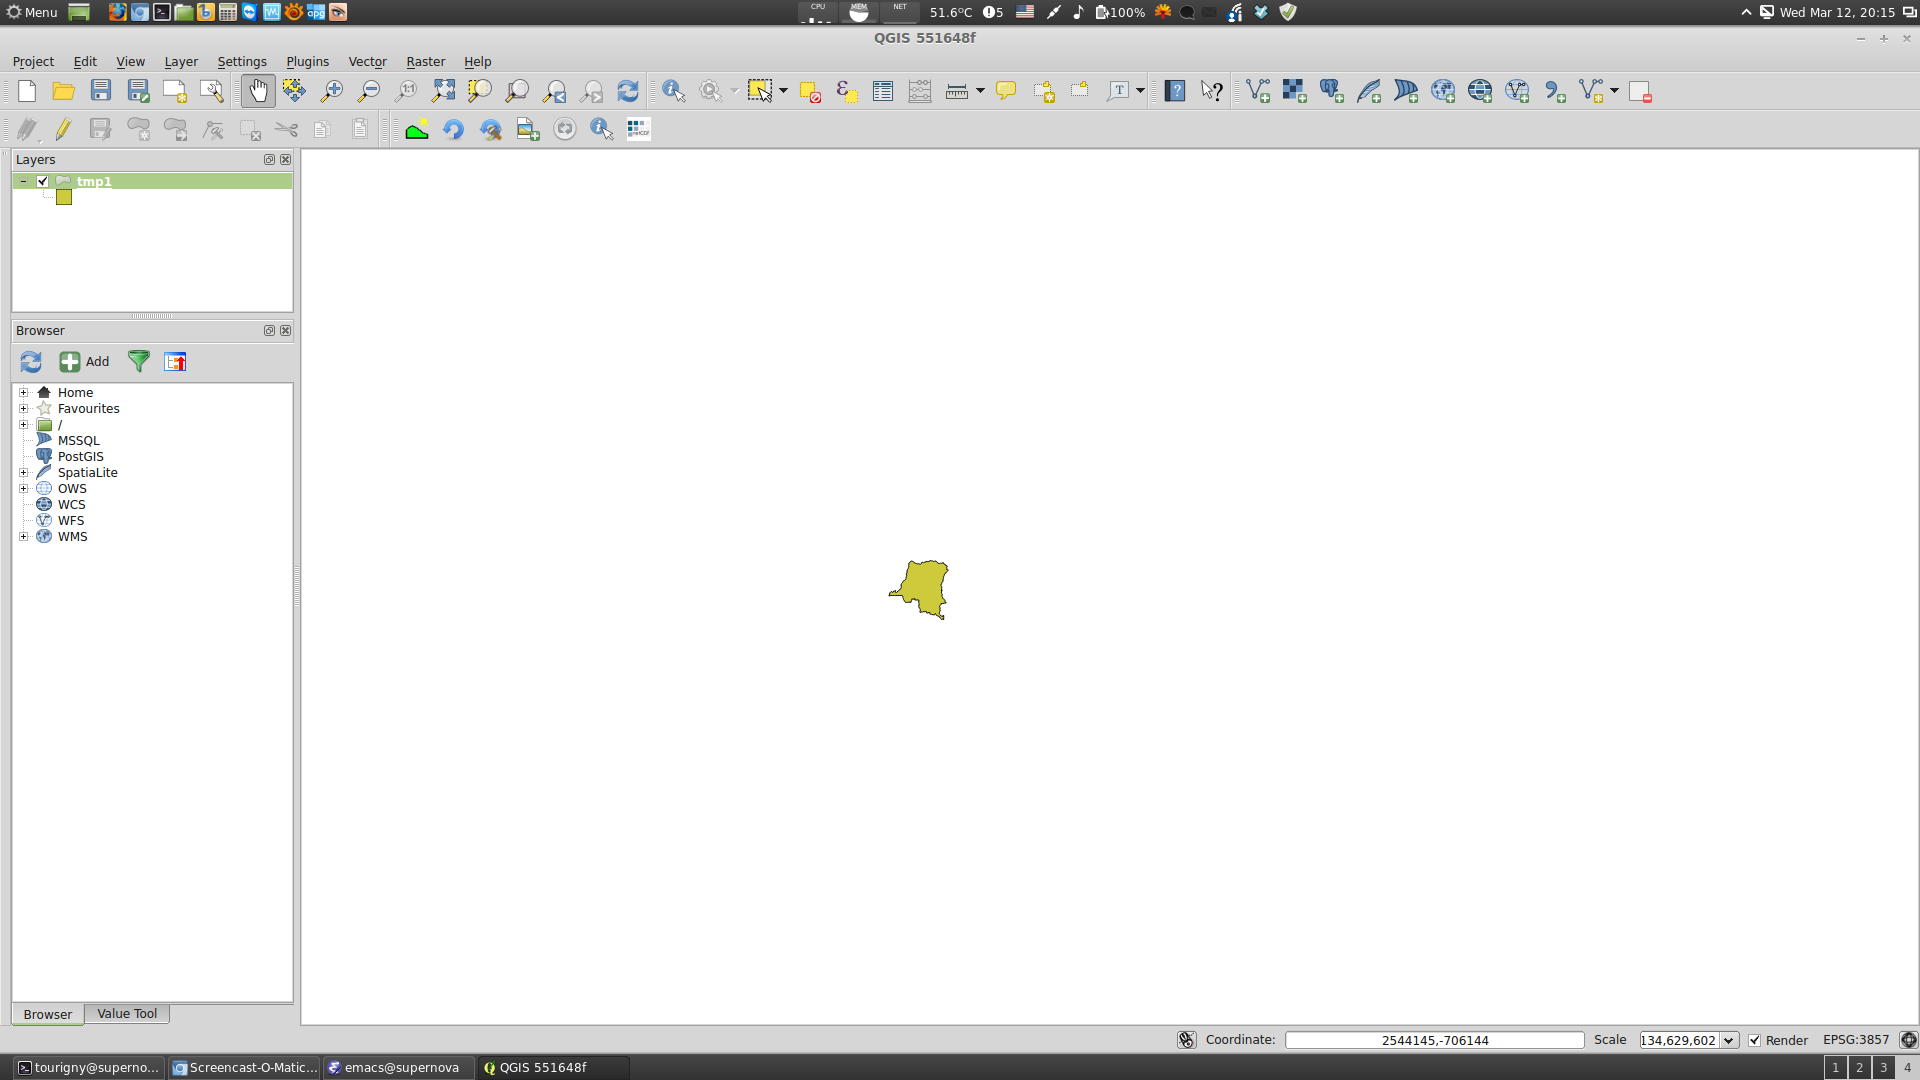Open the attribute table icon
The width and height of the screenshot is (1920, 1080).
tap(882, 91)
